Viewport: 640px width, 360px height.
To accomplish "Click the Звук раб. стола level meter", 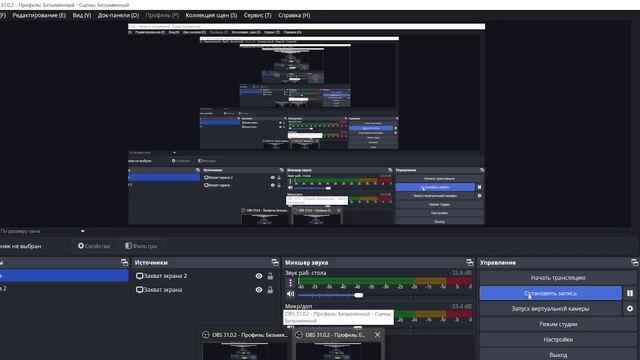I will coord(385,281).
